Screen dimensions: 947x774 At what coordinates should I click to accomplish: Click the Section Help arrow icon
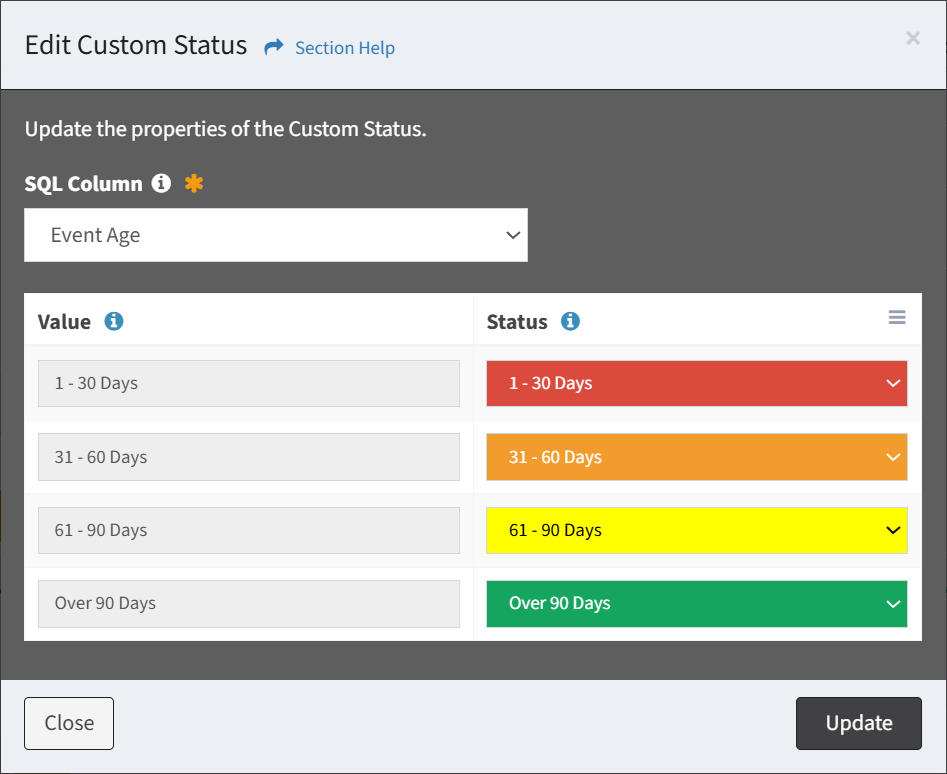tap(274, 46)
